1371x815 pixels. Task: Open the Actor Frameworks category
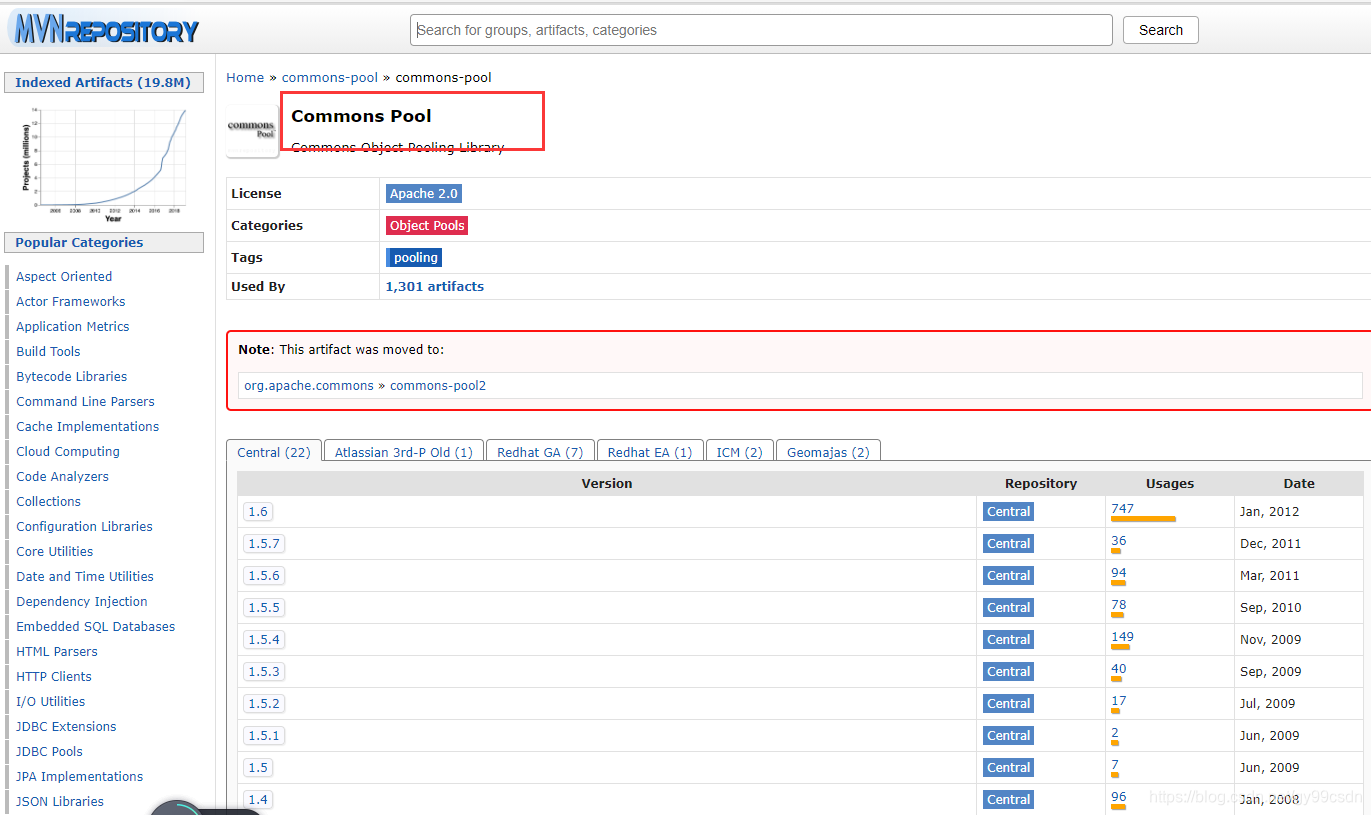point(71,301)
